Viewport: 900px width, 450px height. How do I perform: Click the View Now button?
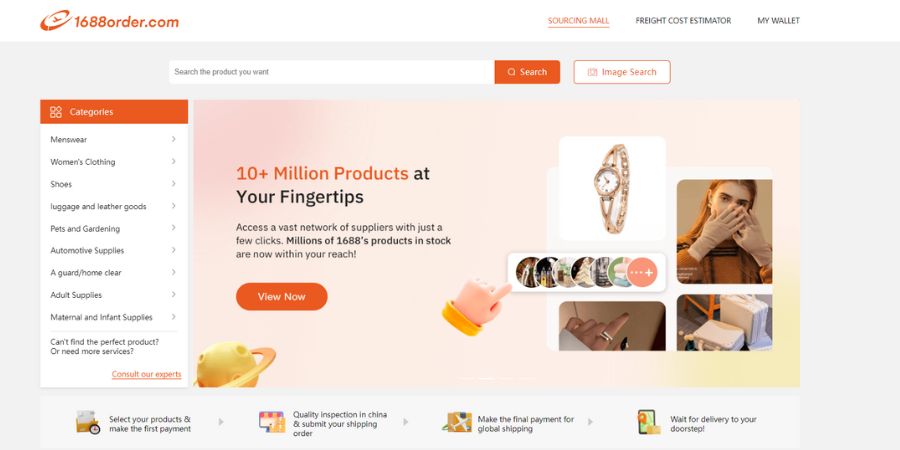click(x=282, y=297)
